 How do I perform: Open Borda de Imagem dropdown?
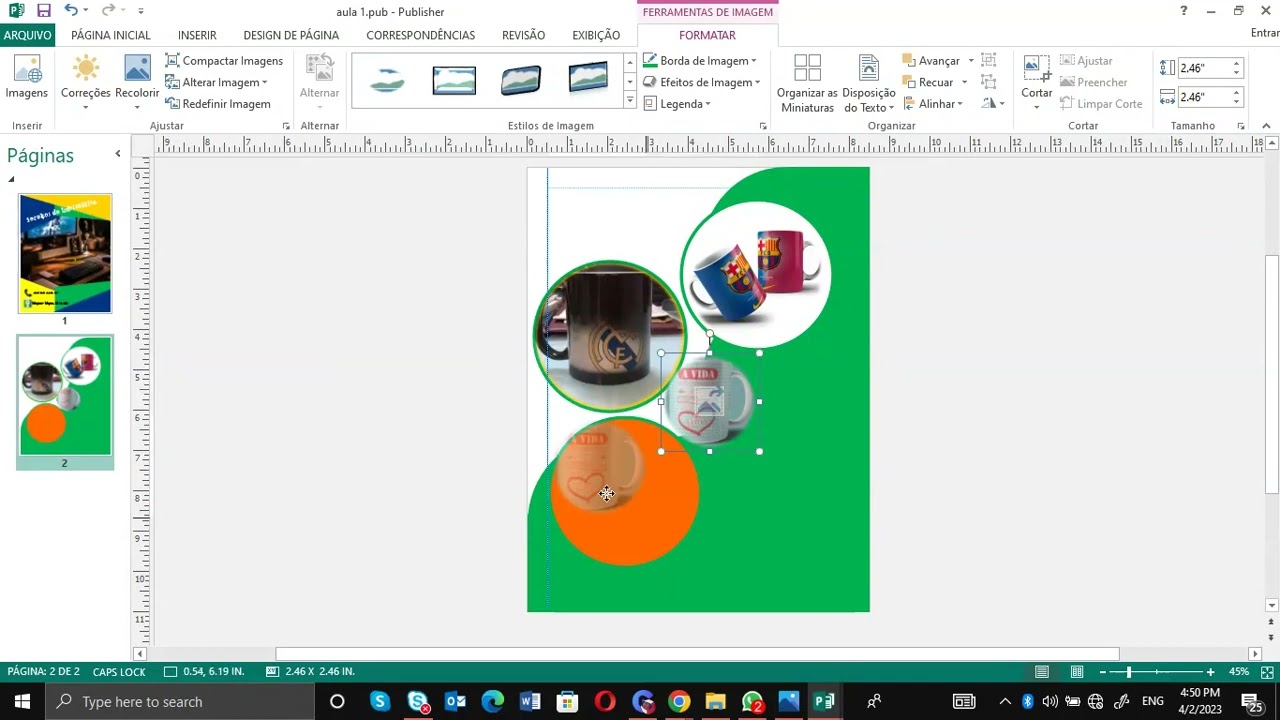click(x=699, y=61)
